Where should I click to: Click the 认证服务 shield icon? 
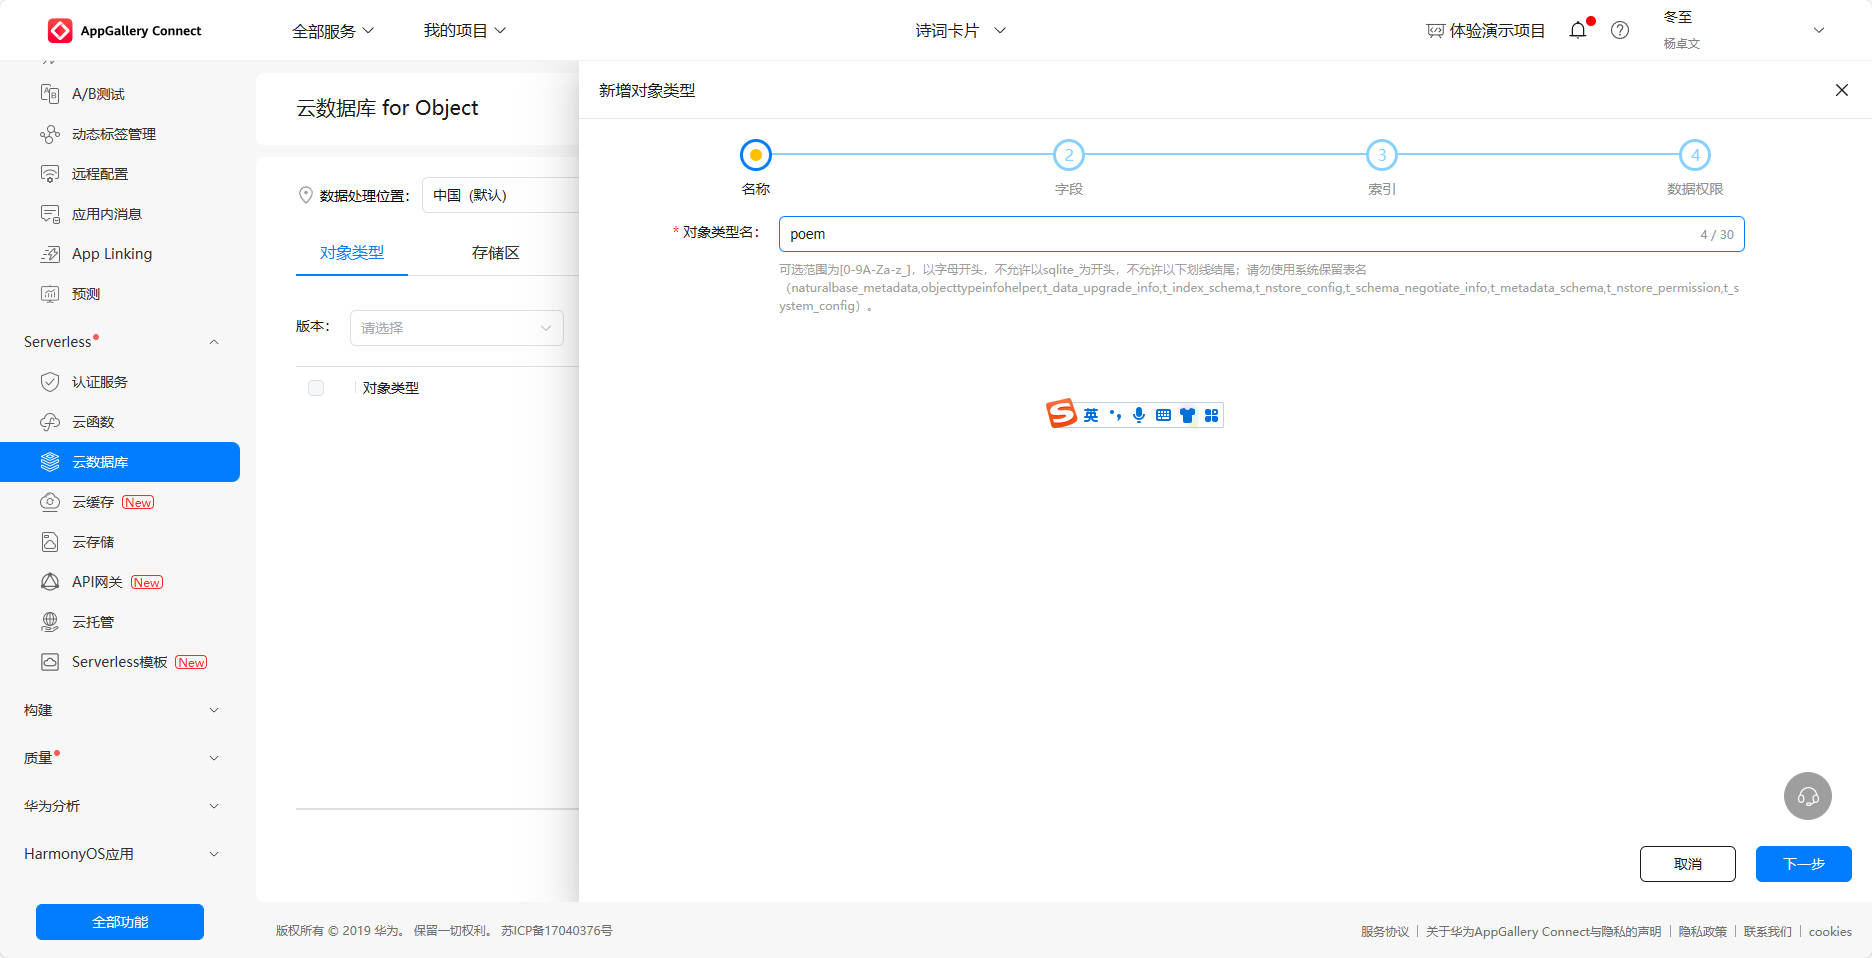pos(50,382)
